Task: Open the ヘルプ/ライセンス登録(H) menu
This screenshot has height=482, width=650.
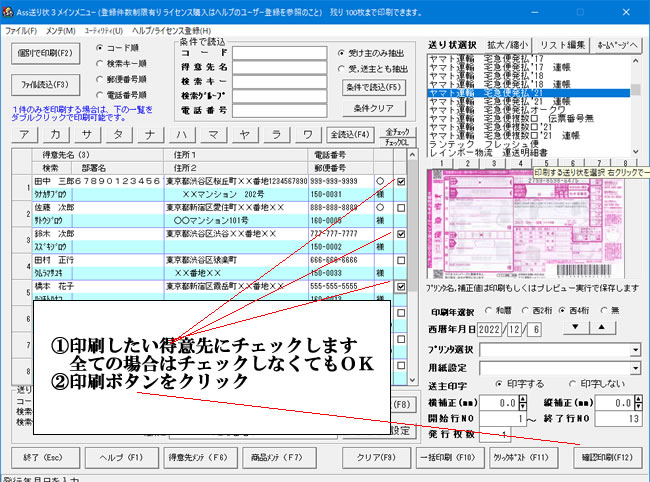Action: [x=174, y=31]
